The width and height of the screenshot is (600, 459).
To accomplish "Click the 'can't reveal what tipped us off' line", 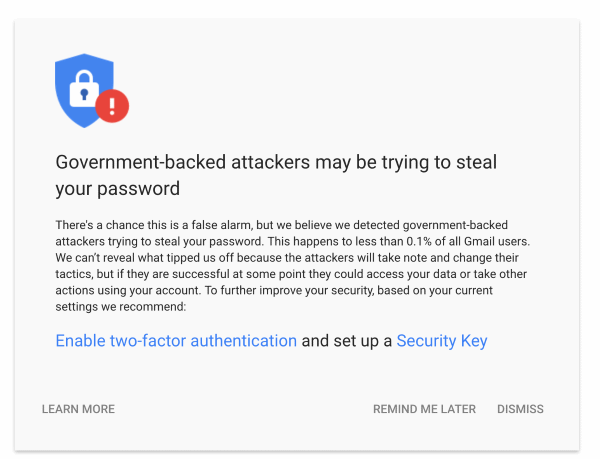I will pyautogui.click(x=150, y=259).
